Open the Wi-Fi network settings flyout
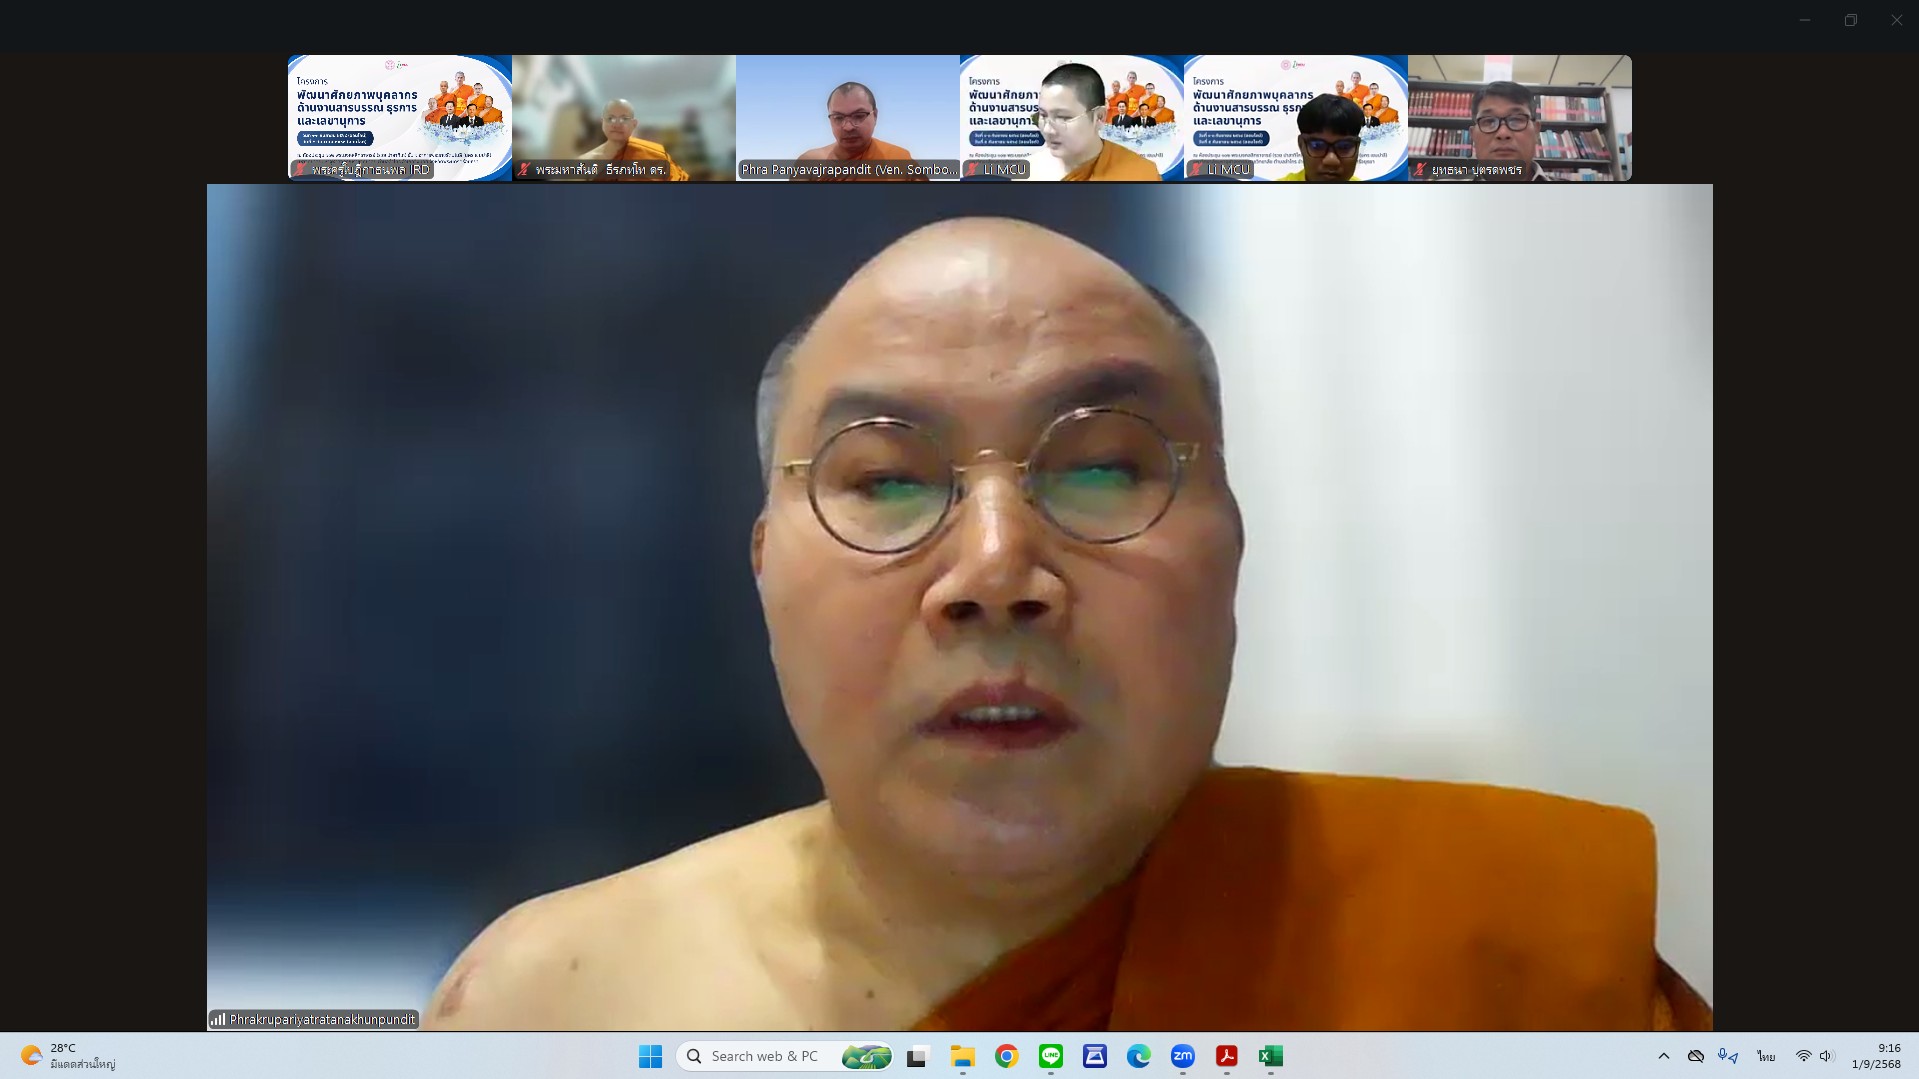Viewport: 1919px width, 1079px height. coord(1803,1056)
